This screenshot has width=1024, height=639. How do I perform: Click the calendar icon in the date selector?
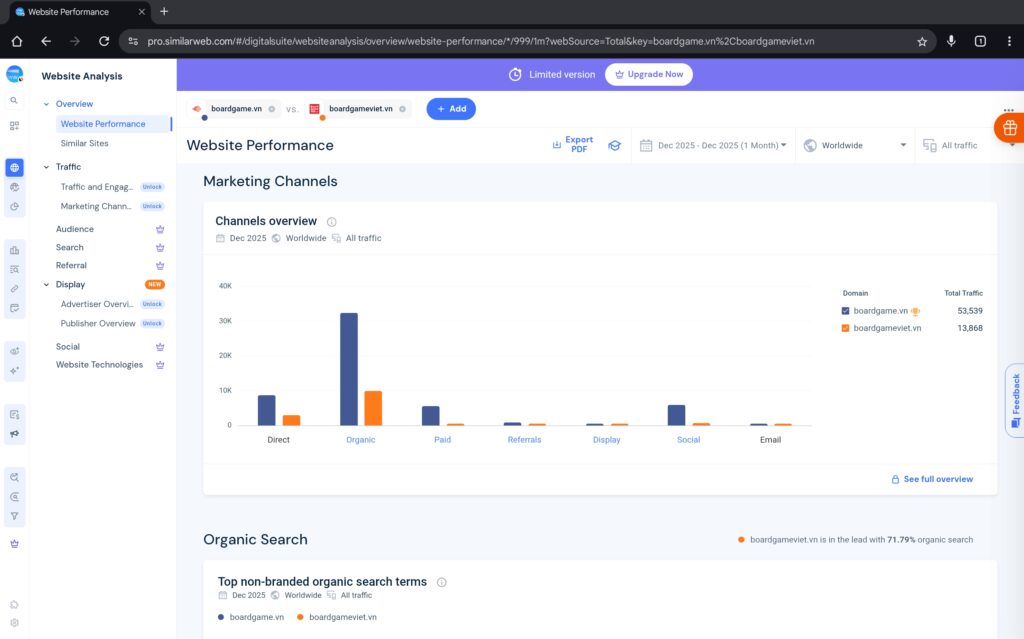(x=646, y=145)
